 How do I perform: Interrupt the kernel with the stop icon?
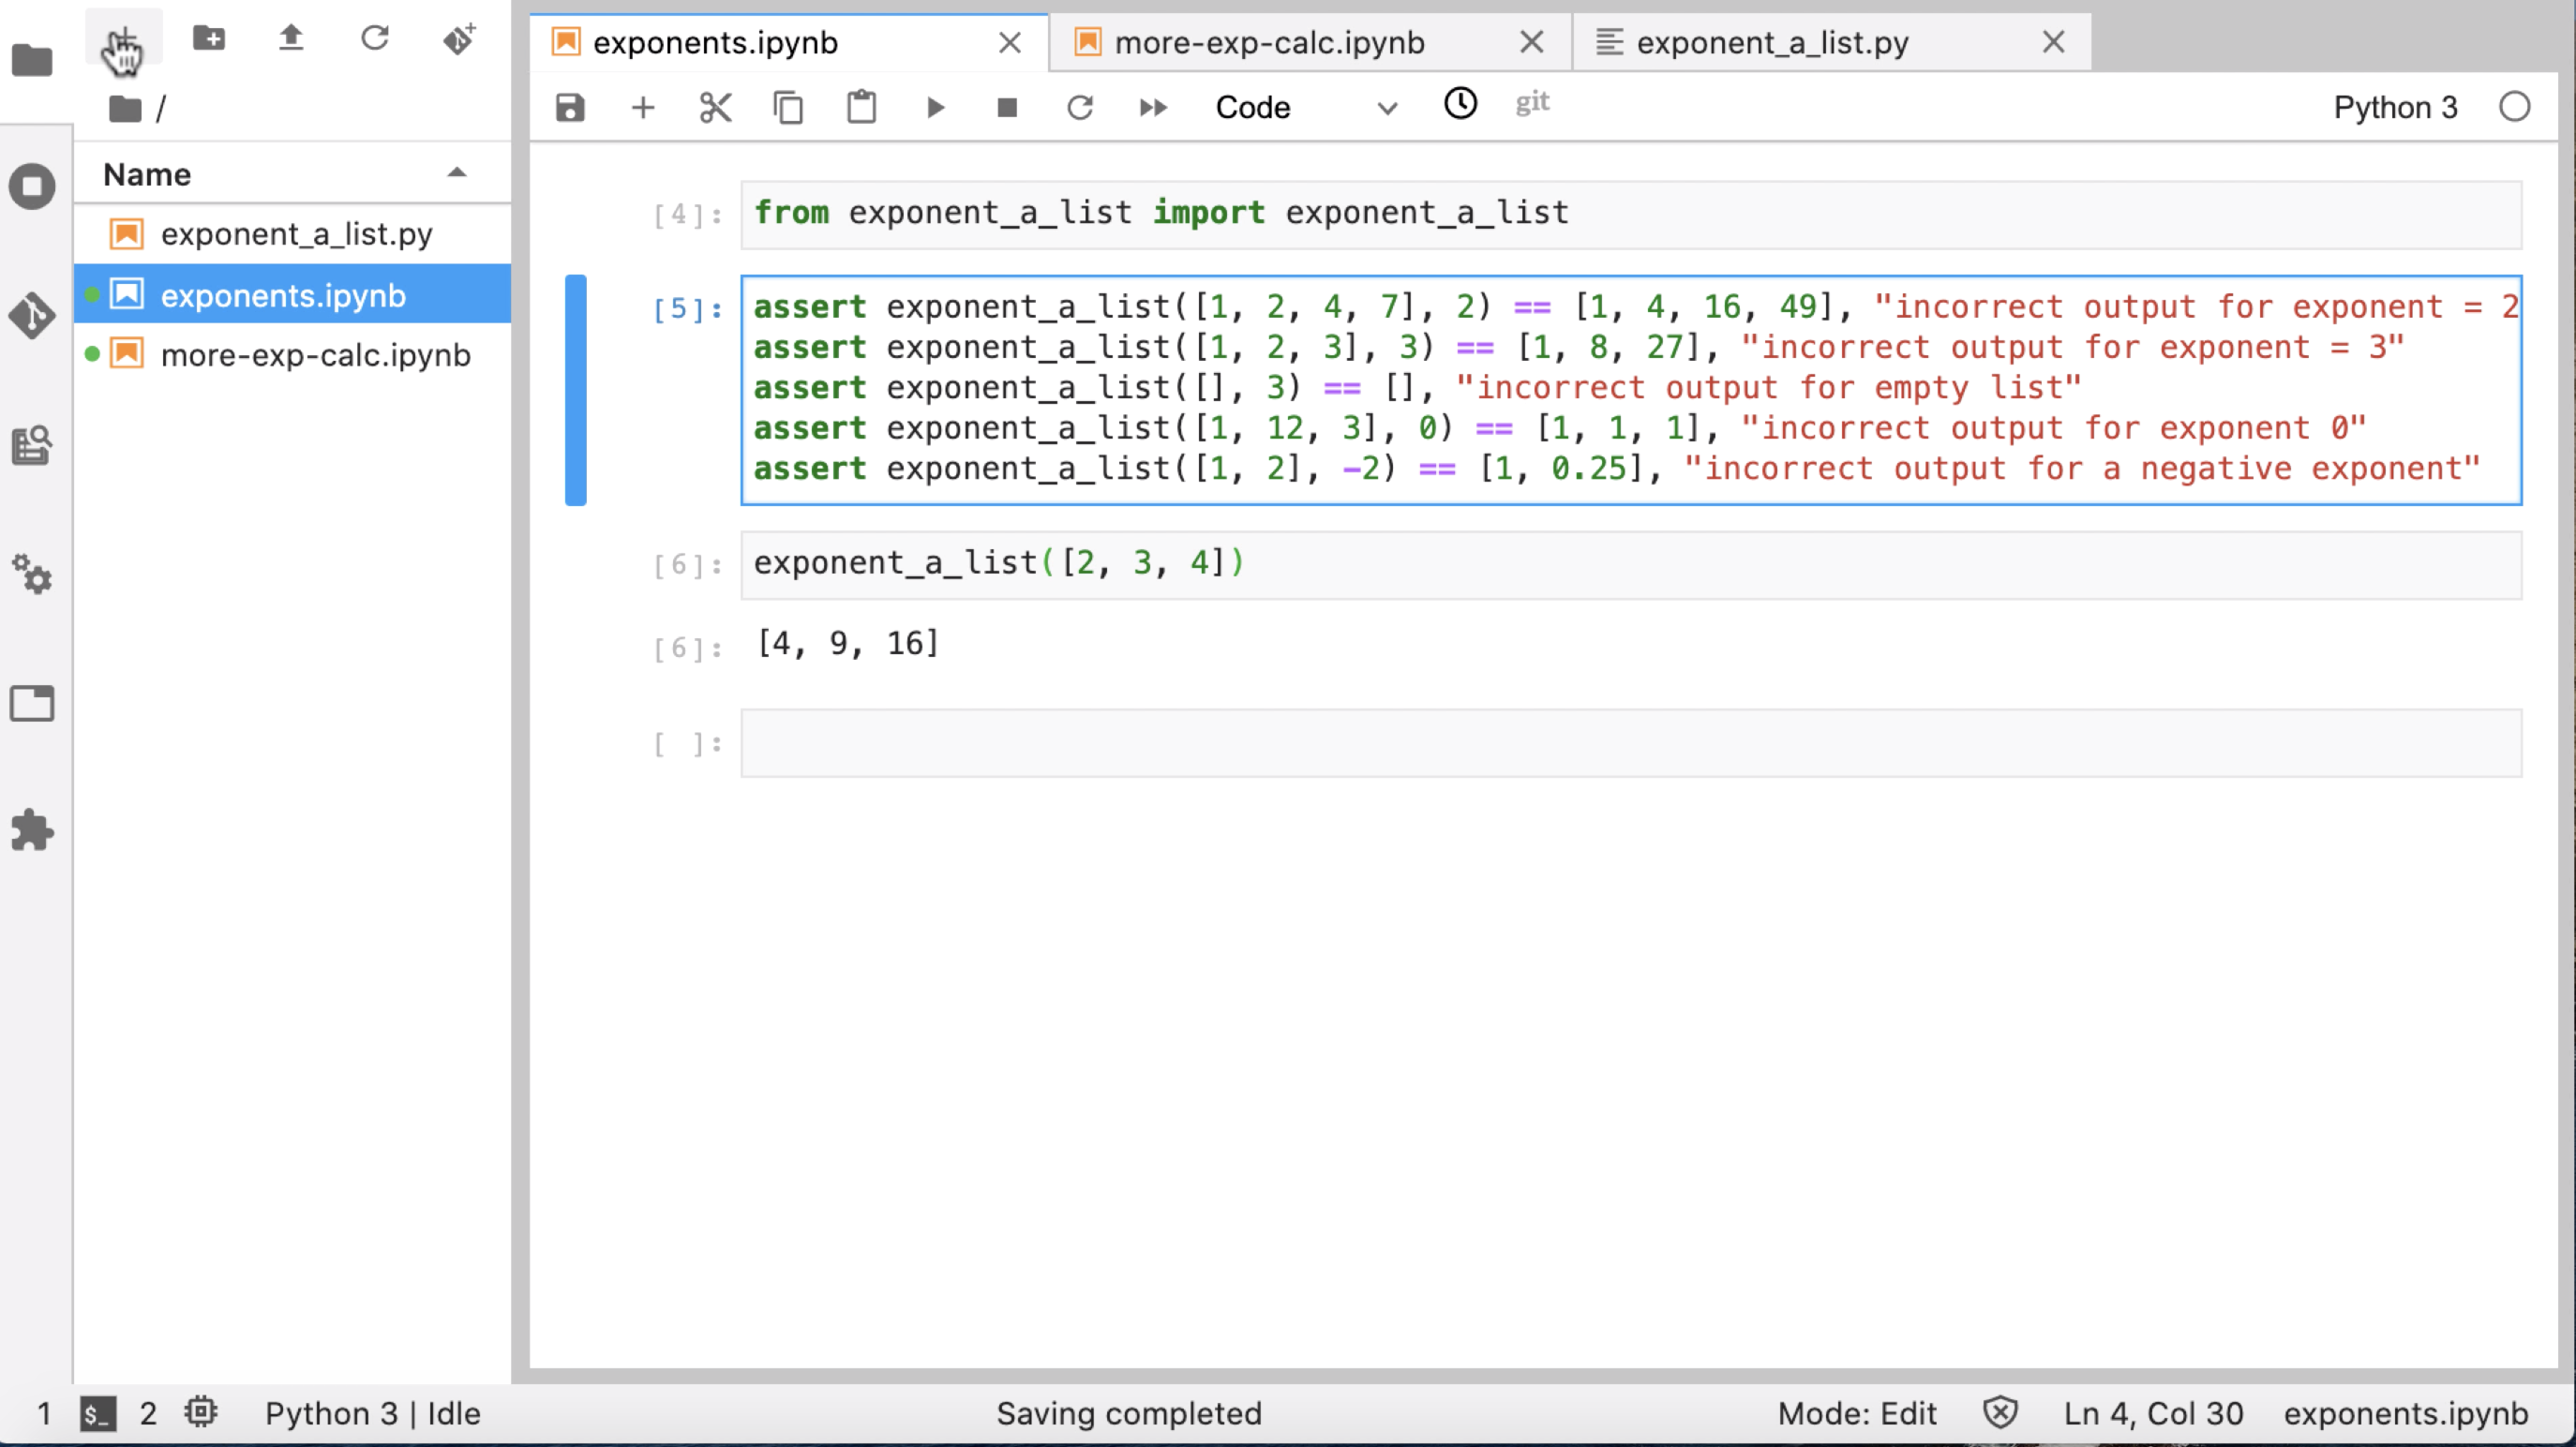tap(1007, 107)
